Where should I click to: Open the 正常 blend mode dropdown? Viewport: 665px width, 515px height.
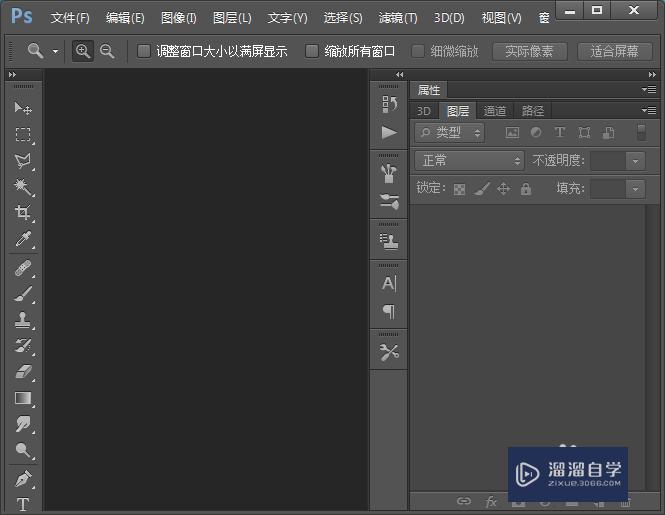tap(469, 161)
